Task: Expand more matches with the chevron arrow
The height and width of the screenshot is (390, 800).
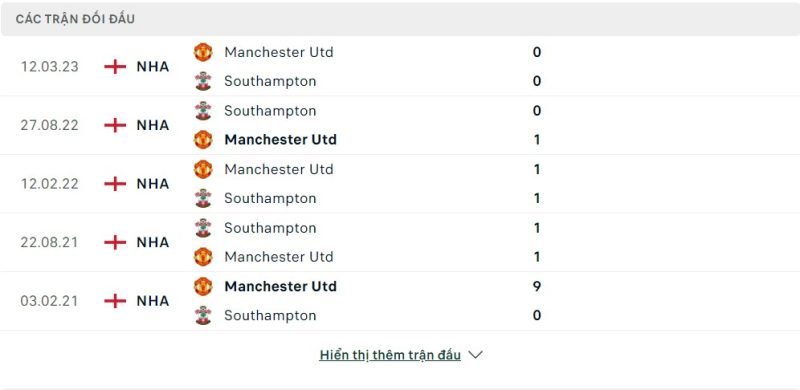Action: tap(475, 355)
